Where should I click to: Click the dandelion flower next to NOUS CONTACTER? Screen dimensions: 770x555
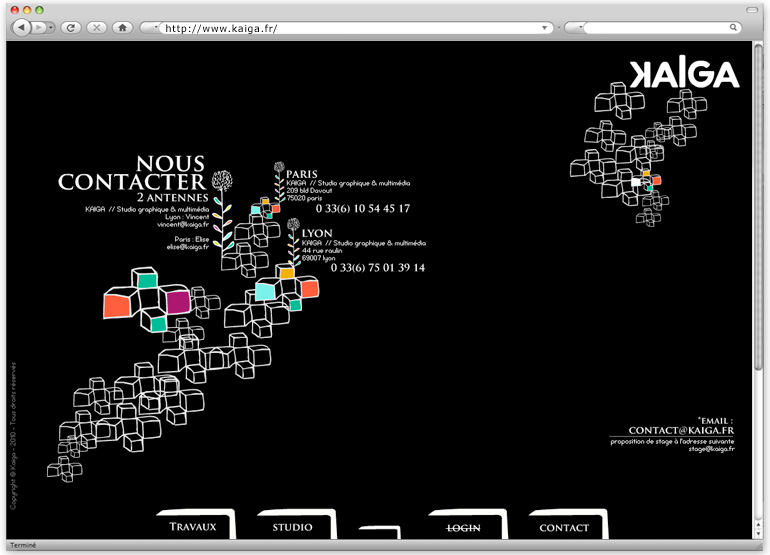coord(222,181)
